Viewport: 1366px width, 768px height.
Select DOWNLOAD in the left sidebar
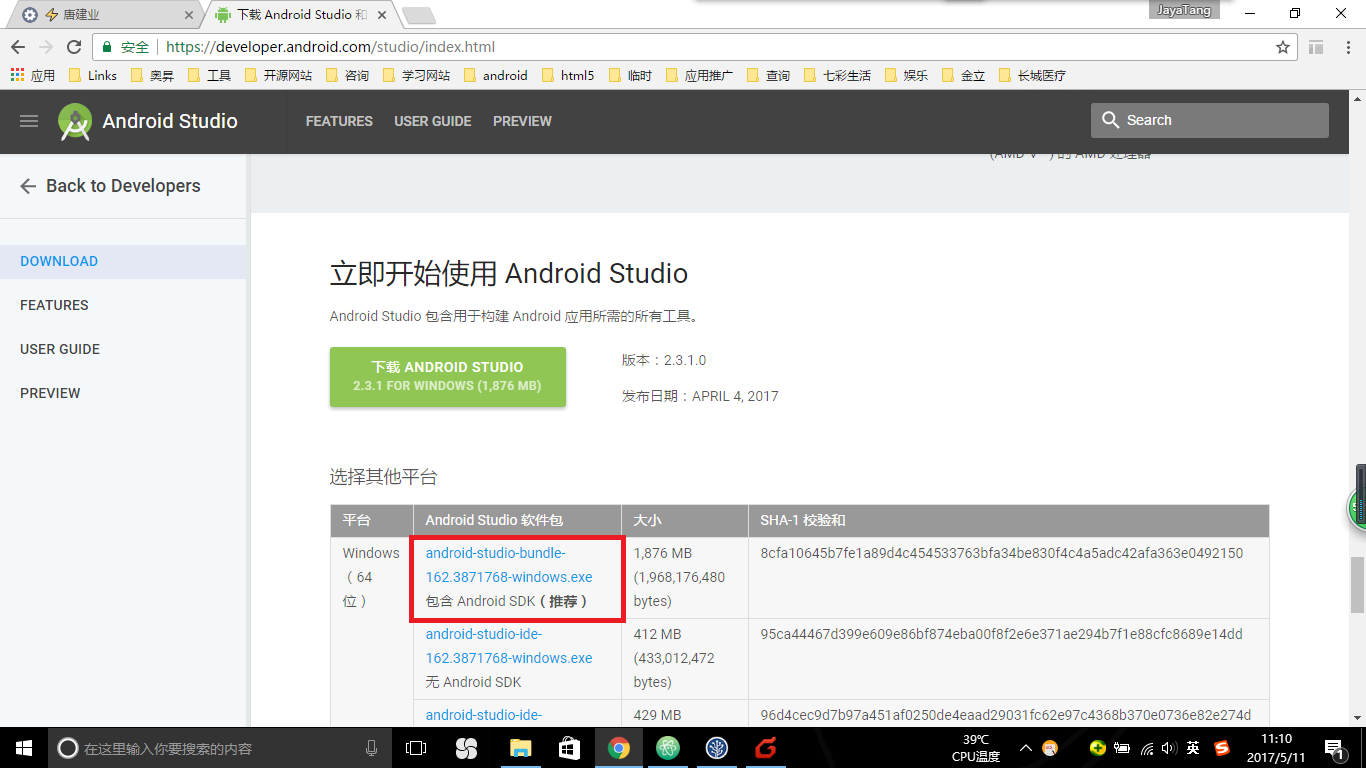123,261
